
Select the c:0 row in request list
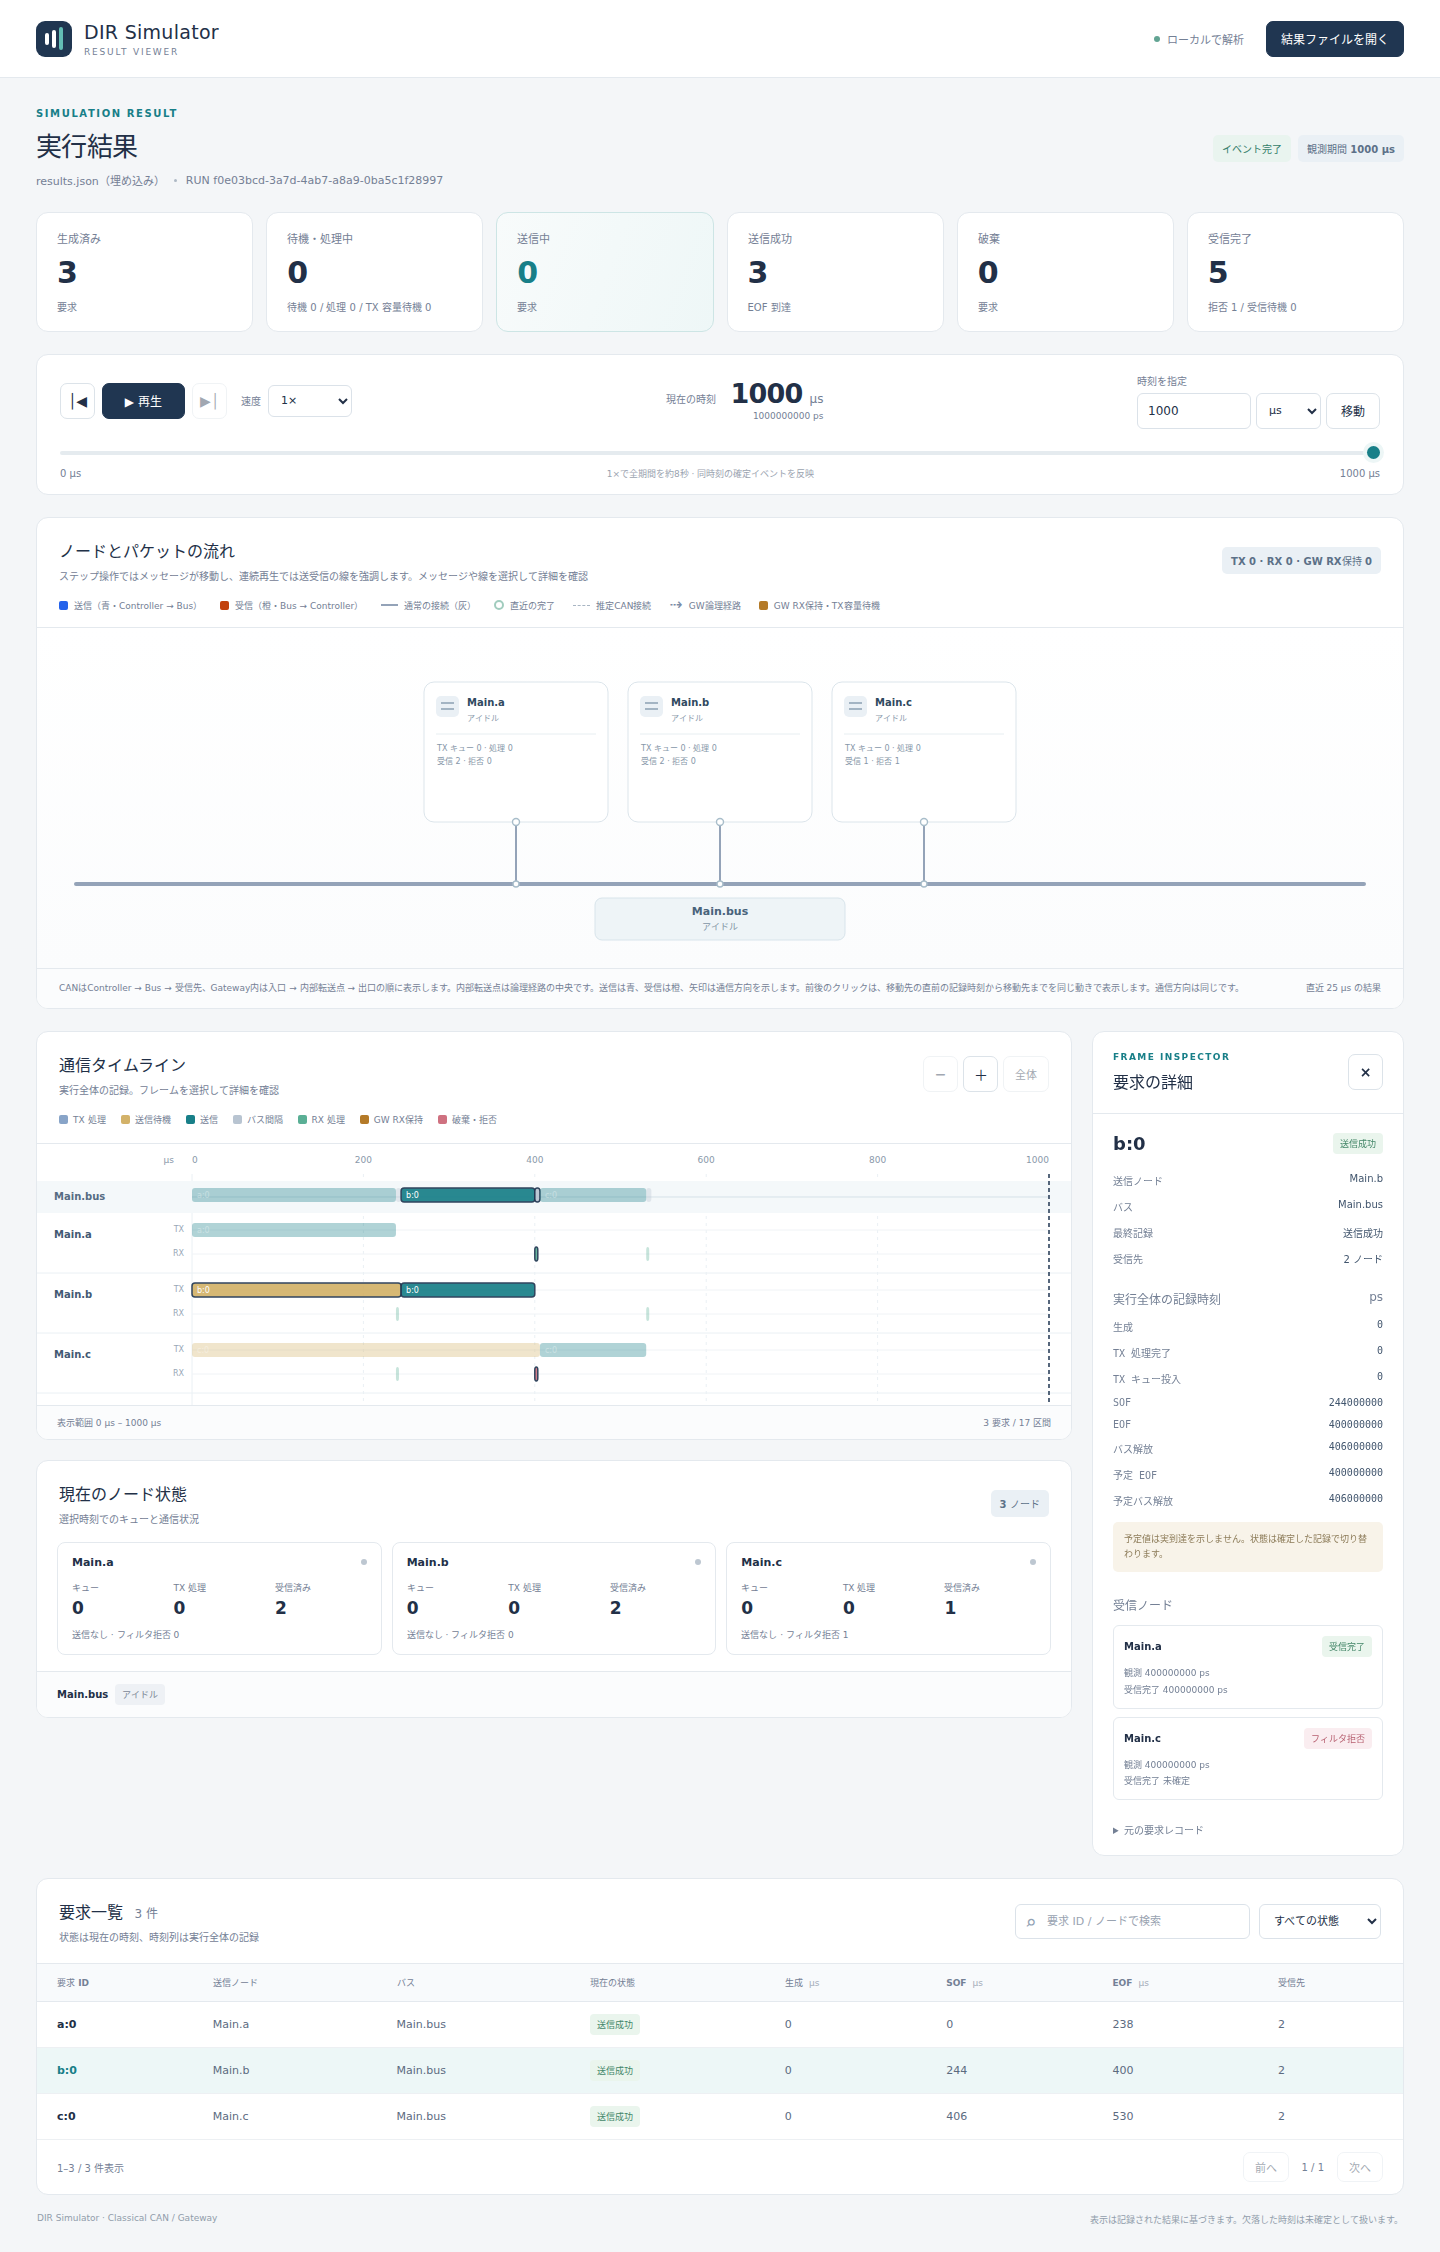(x=720, y=2116)
